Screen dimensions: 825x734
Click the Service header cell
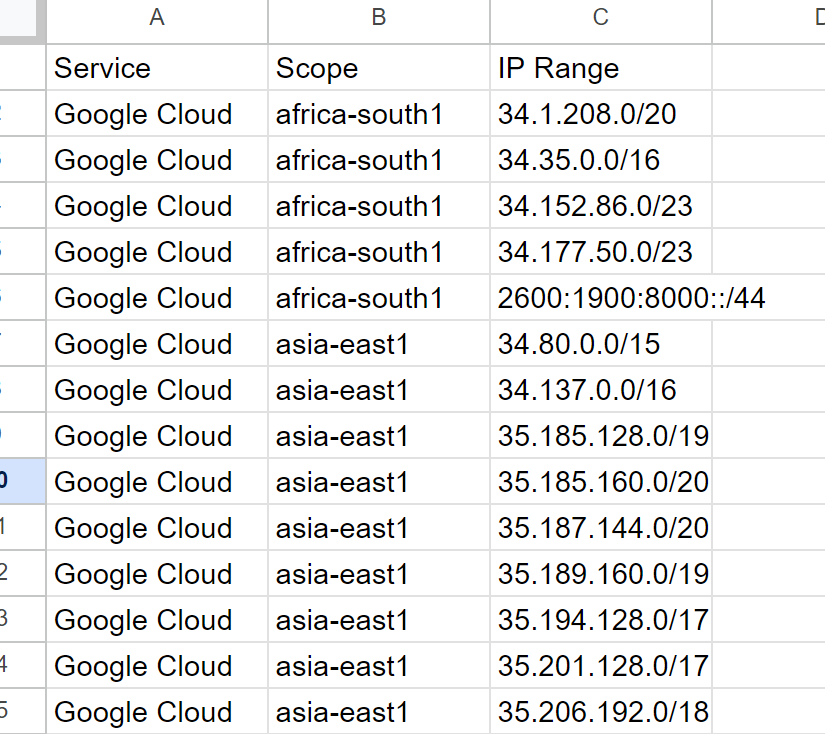point(157,68)
